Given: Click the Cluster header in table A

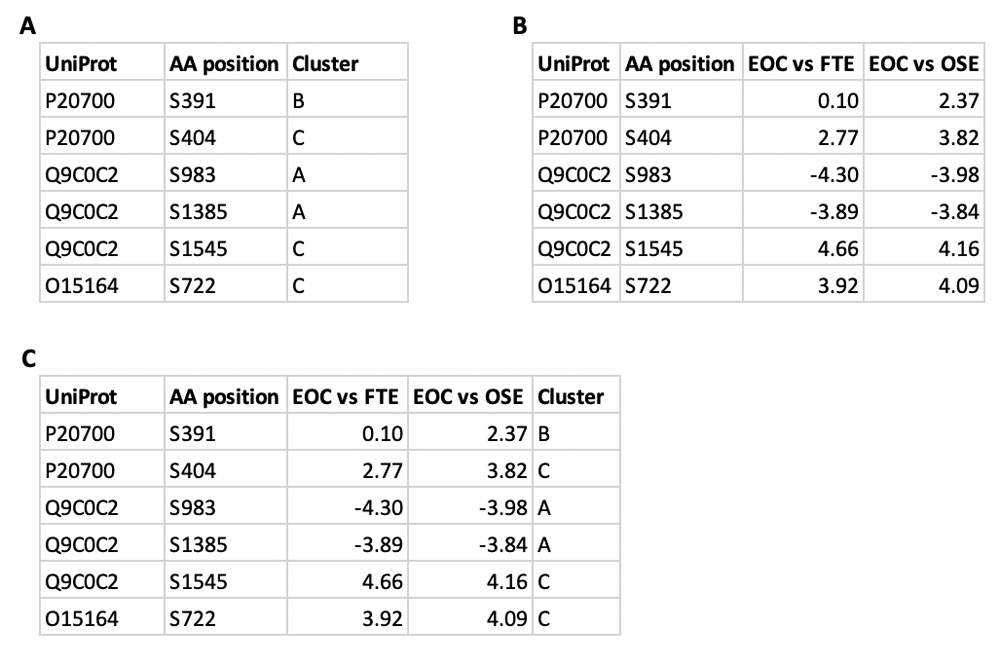Looking at the screenshot, I should pos(325,64).
